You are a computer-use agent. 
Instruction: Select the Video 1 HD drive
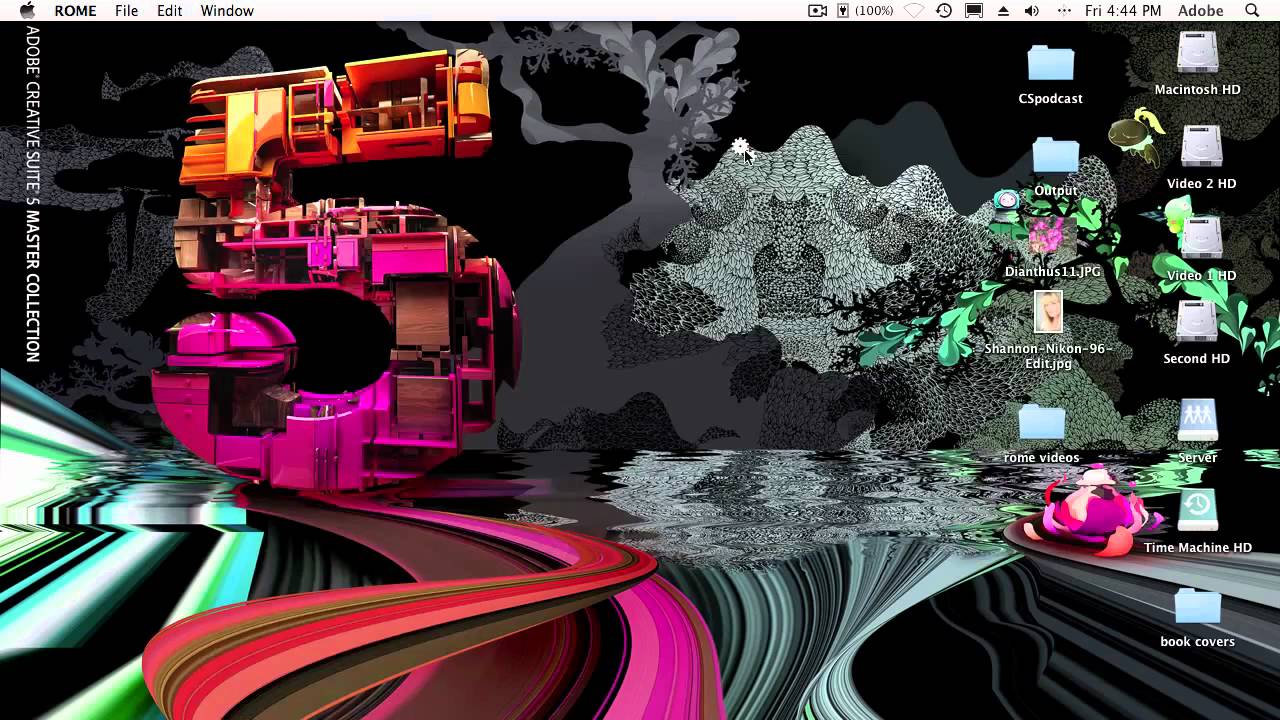point(1201,240)
